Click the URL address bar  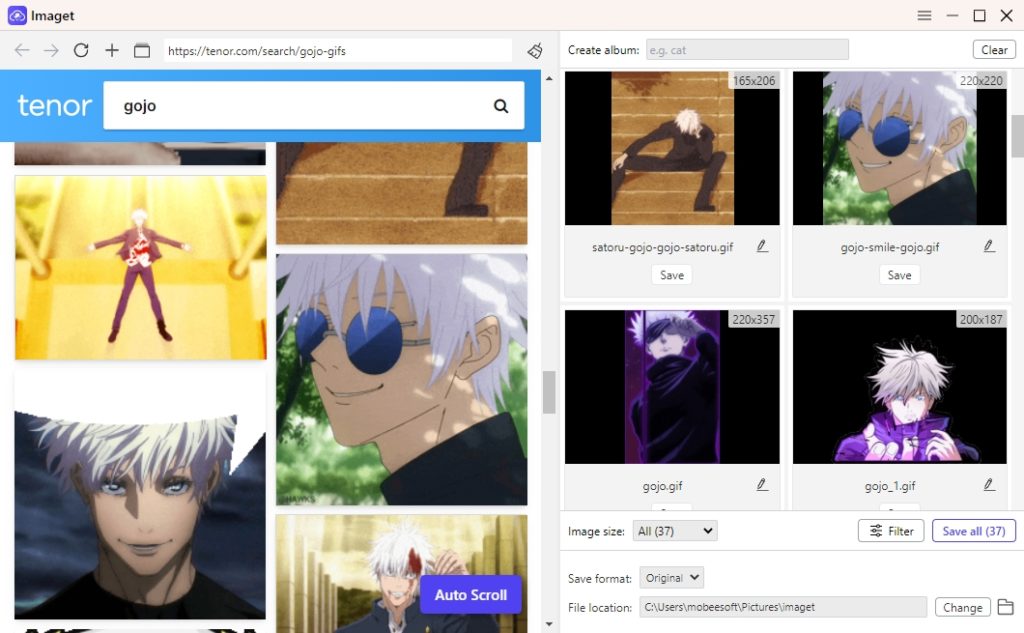(338, 50)
